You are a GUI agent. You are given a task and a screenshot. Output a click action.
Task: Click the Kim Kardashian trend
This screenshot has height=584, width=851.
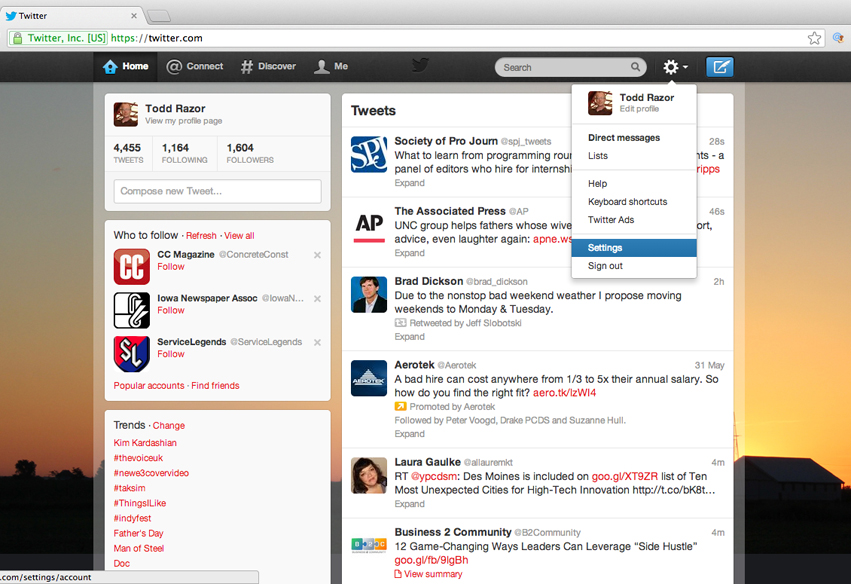point(145,443)
